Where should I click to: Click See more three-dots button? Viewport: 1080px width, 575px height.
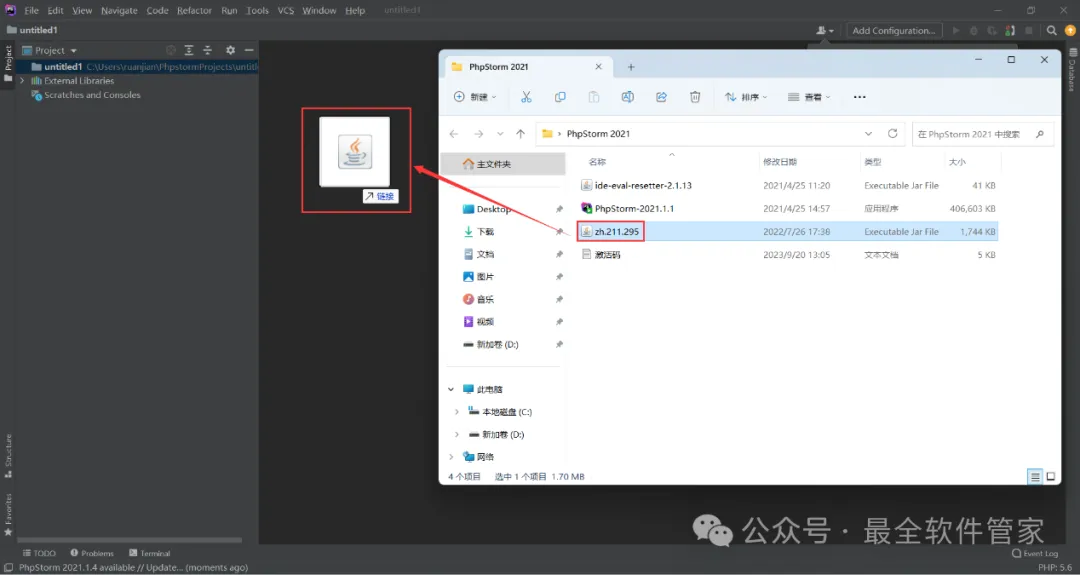coord(860,97)
